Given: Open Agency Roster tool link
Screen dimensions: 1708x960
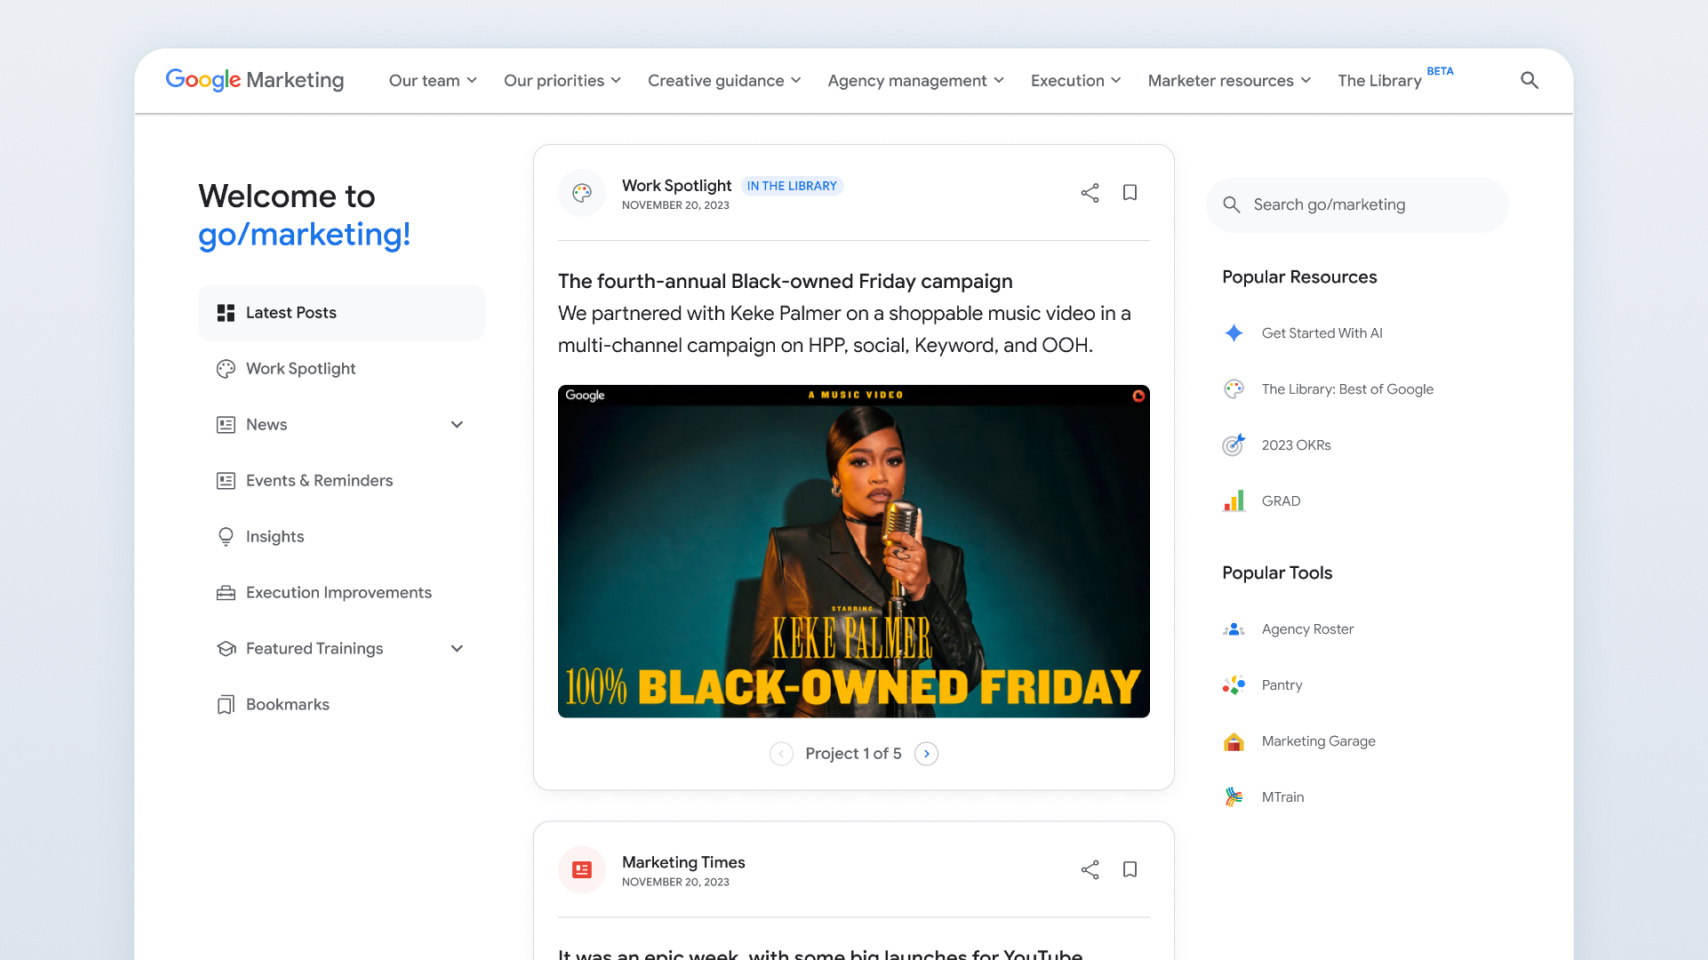Looking at the screenshot, I should [1308, 629].
